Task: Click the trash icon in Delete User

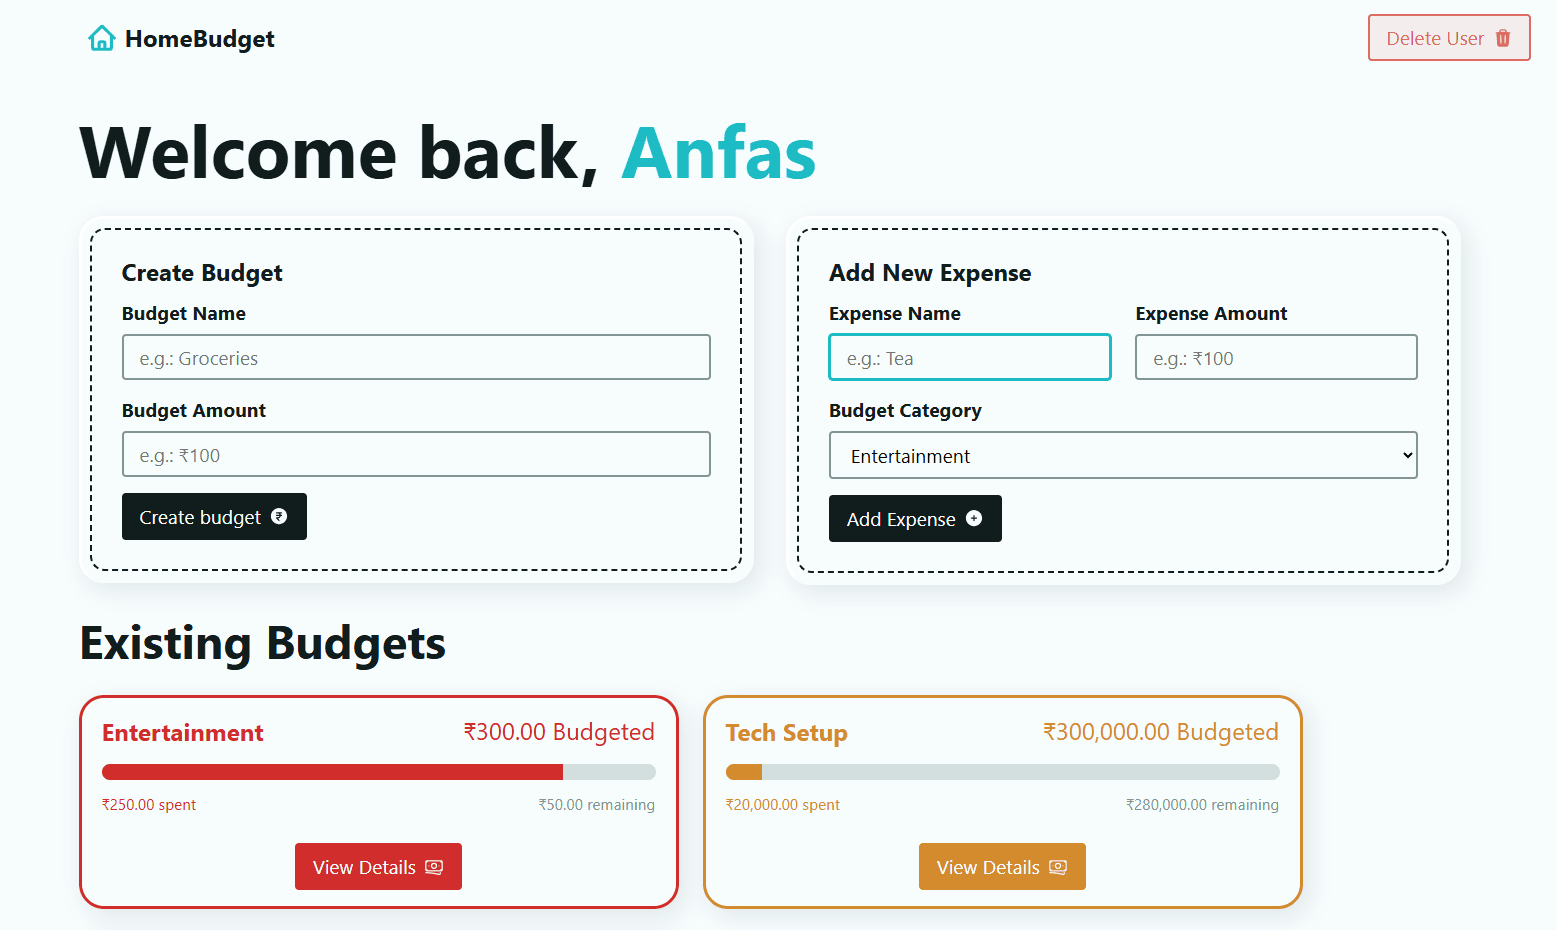Action: click(1503, 38)
